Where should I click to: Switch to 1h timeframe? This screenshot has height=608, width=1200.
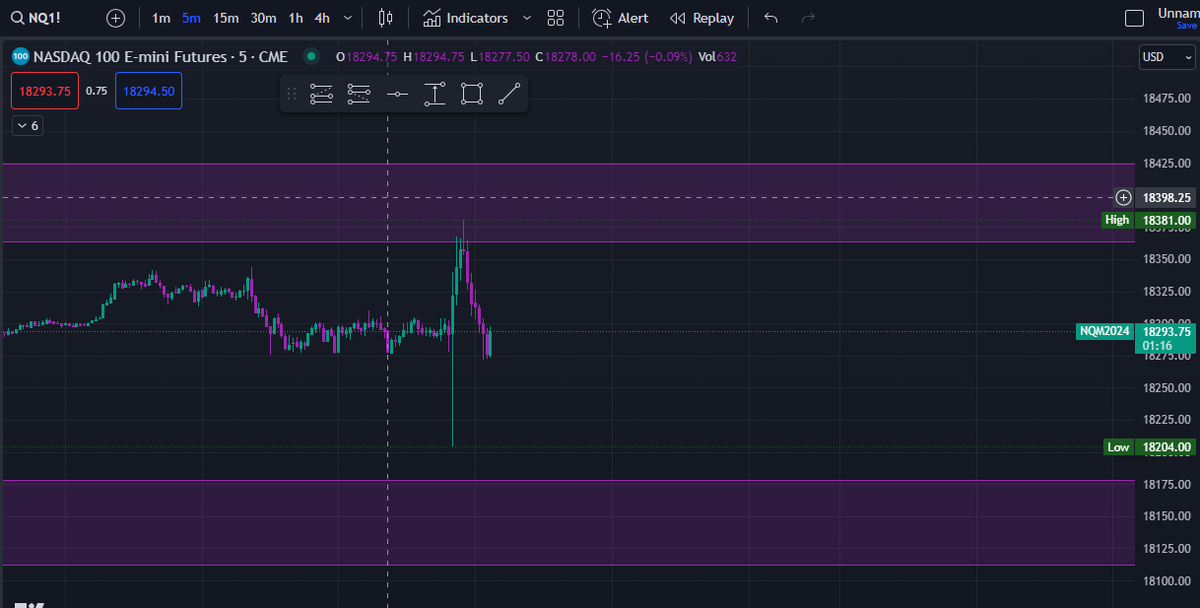[x=296, y=18]
